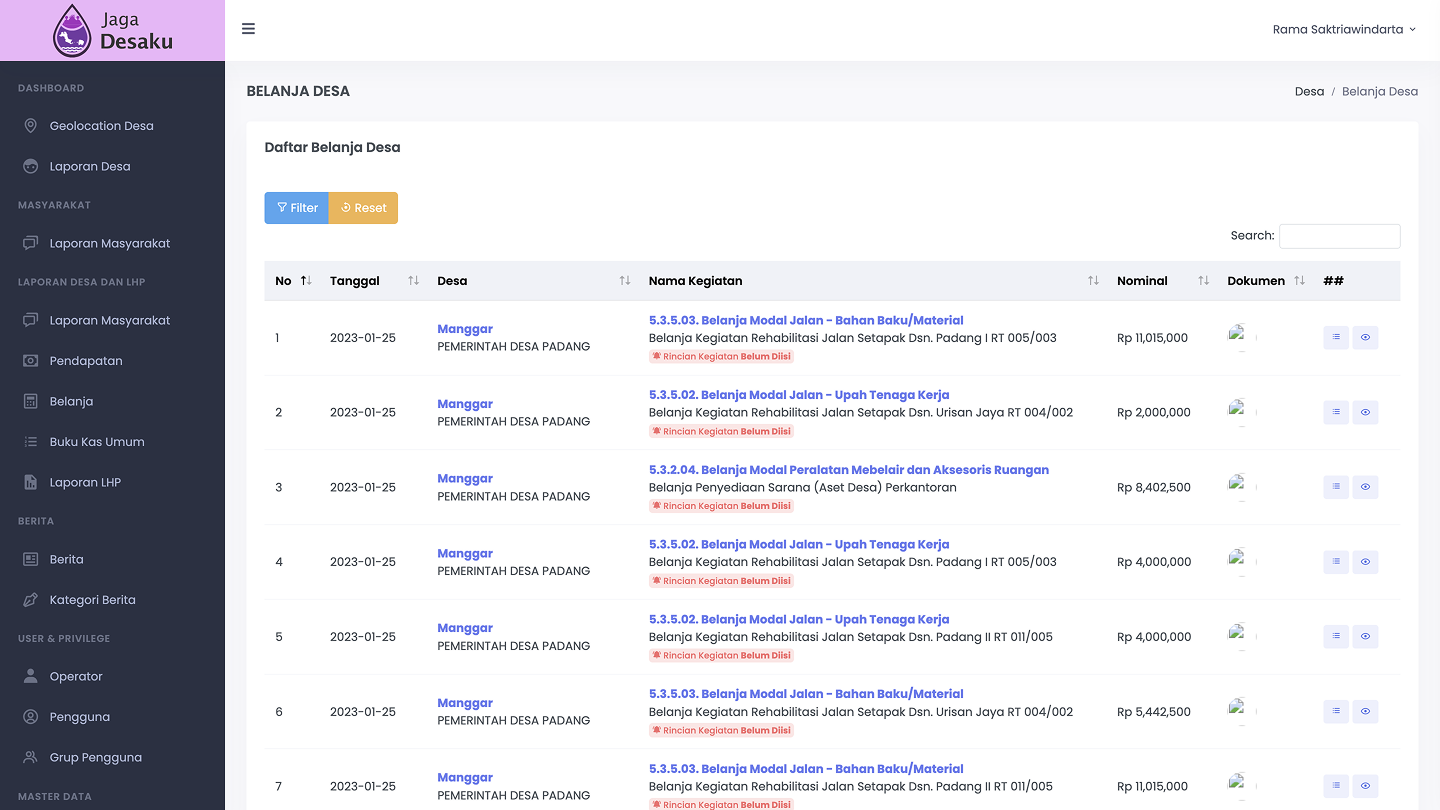Select nominal Rp 8,402,500

pyautogui.click(x=1154, y=488)
